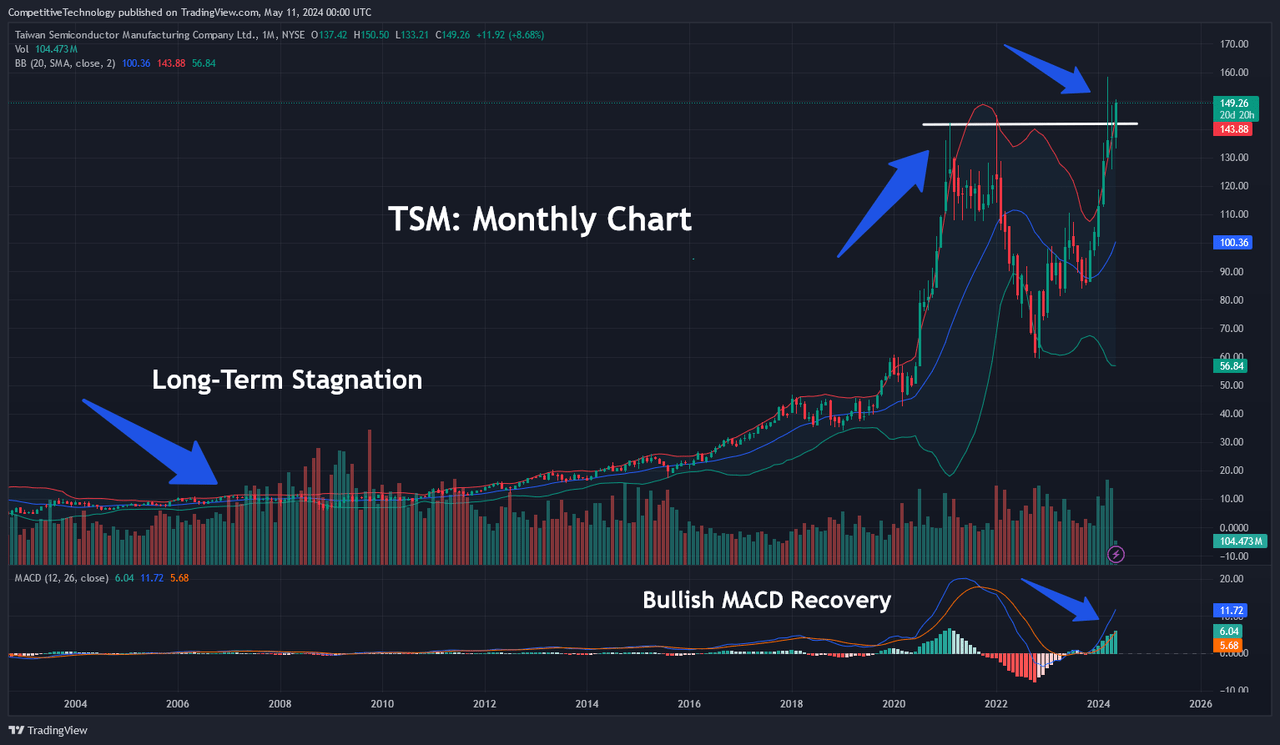
Task: Select the BB (20, SMA, close, 2) legend
Action: (x=66, y=63)
